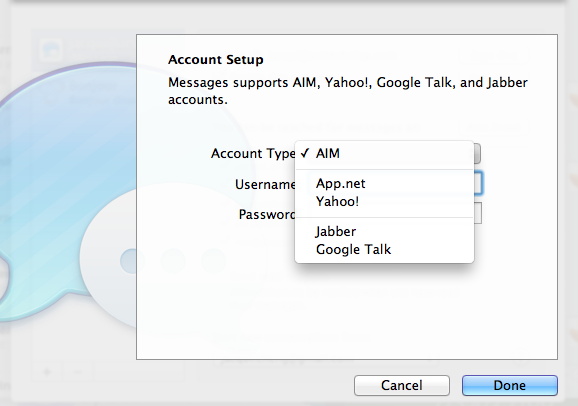Confirm account setup with Done
Image resolution: width=578 pixels, height=406 pixels.
pyautogui.click(x=510, y=385)
